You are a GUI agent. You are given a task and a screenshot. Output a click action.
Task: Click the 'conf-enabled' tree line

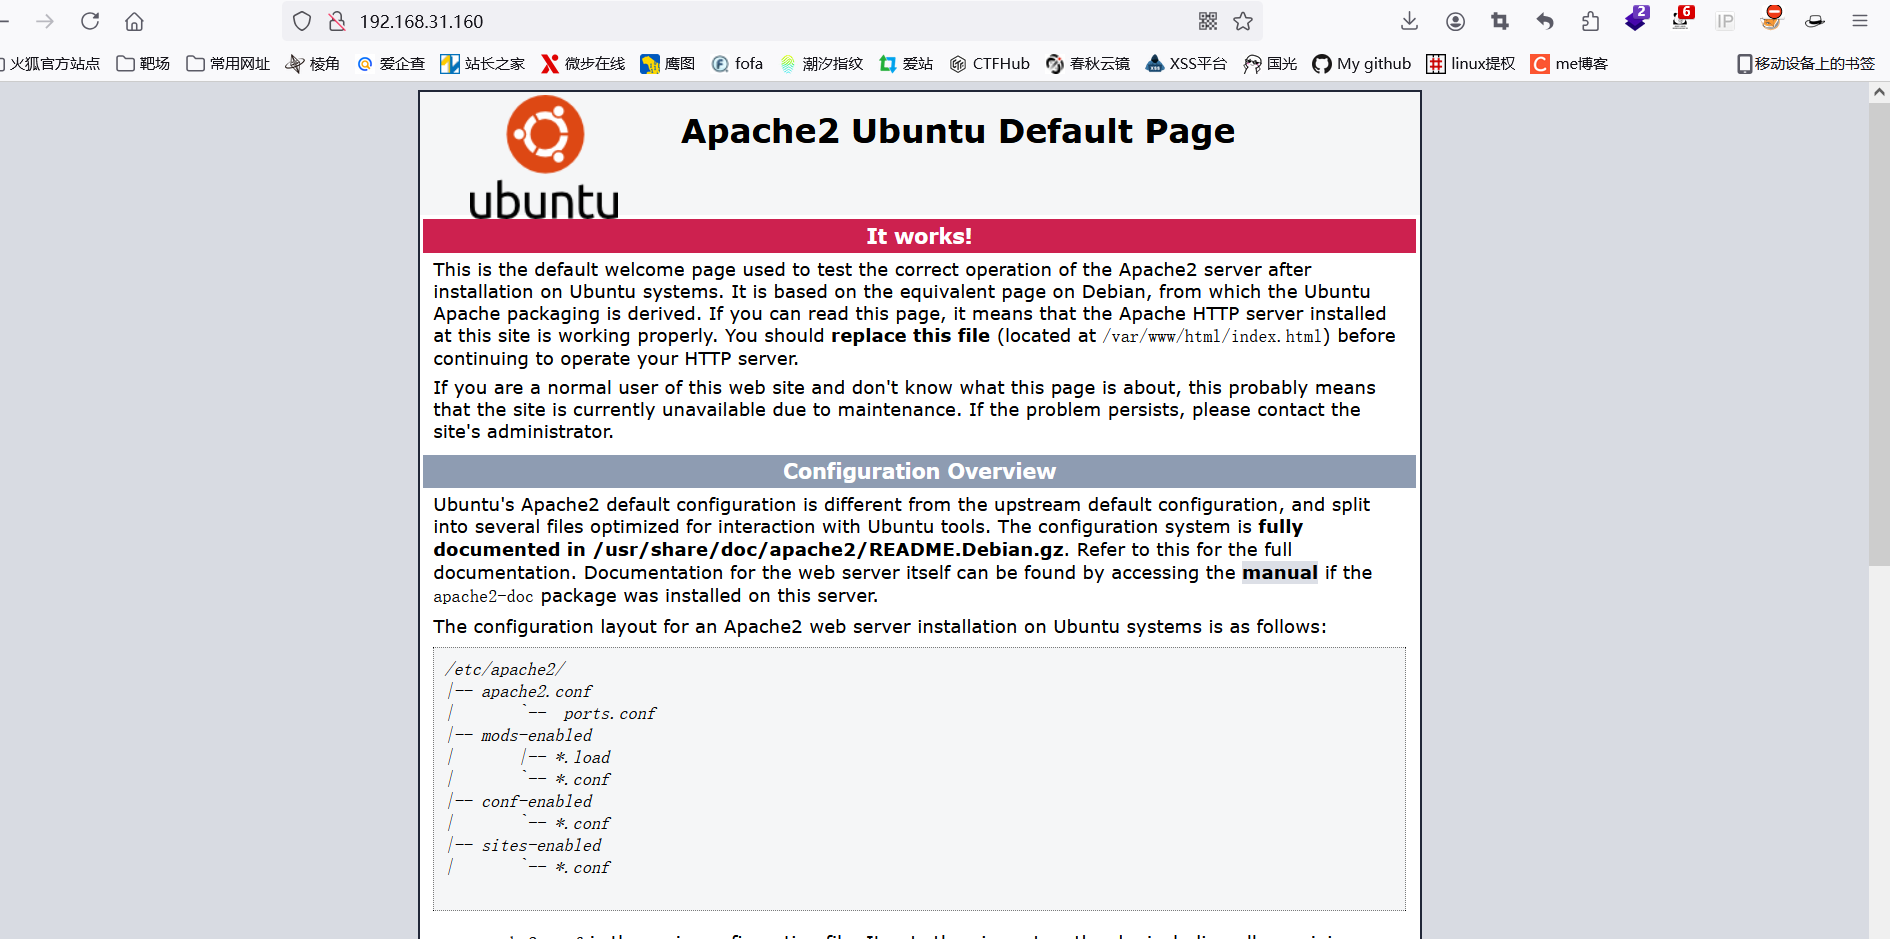(536, 802)
